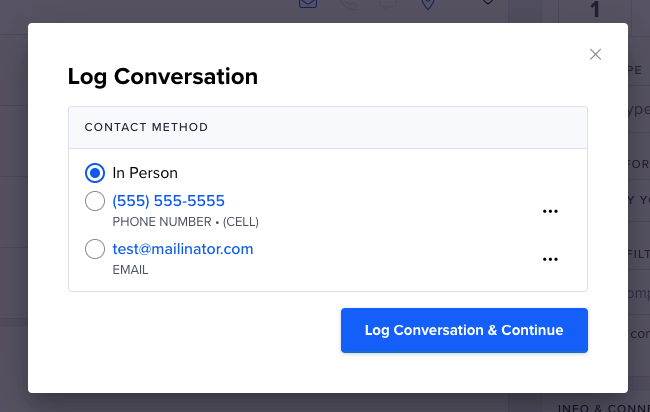650x412 pixels.
Task: Click the location pin icon at top
Action: [x=428, y=4]
